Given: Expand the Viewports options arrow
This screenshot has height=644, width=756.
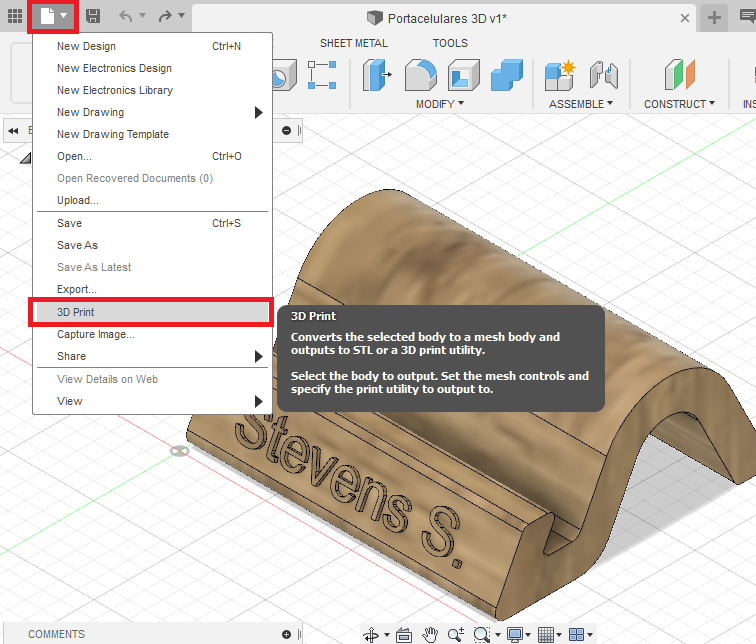Looking at the screenshot, I should [x=590, y=635].
